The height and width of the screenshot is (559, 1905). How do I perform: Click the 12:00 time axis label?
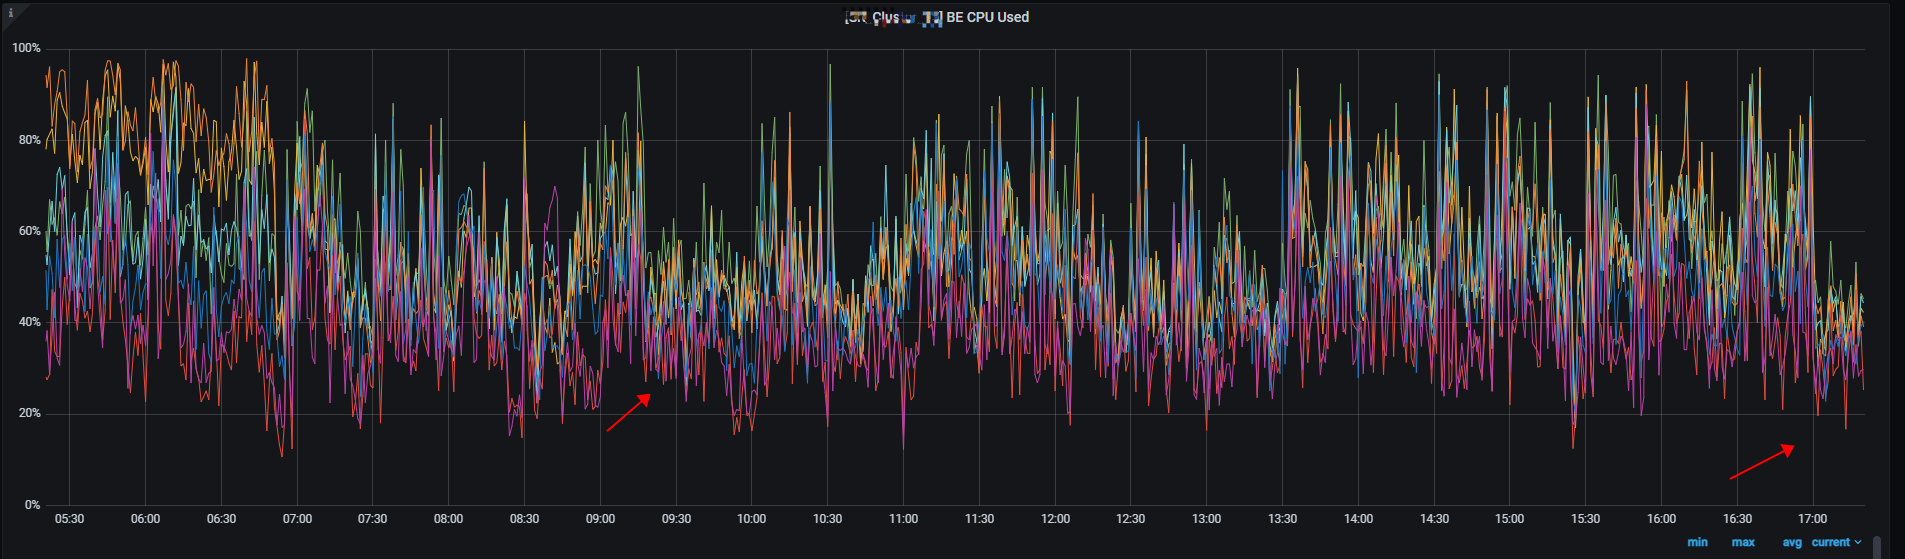tap(1055, 519)
